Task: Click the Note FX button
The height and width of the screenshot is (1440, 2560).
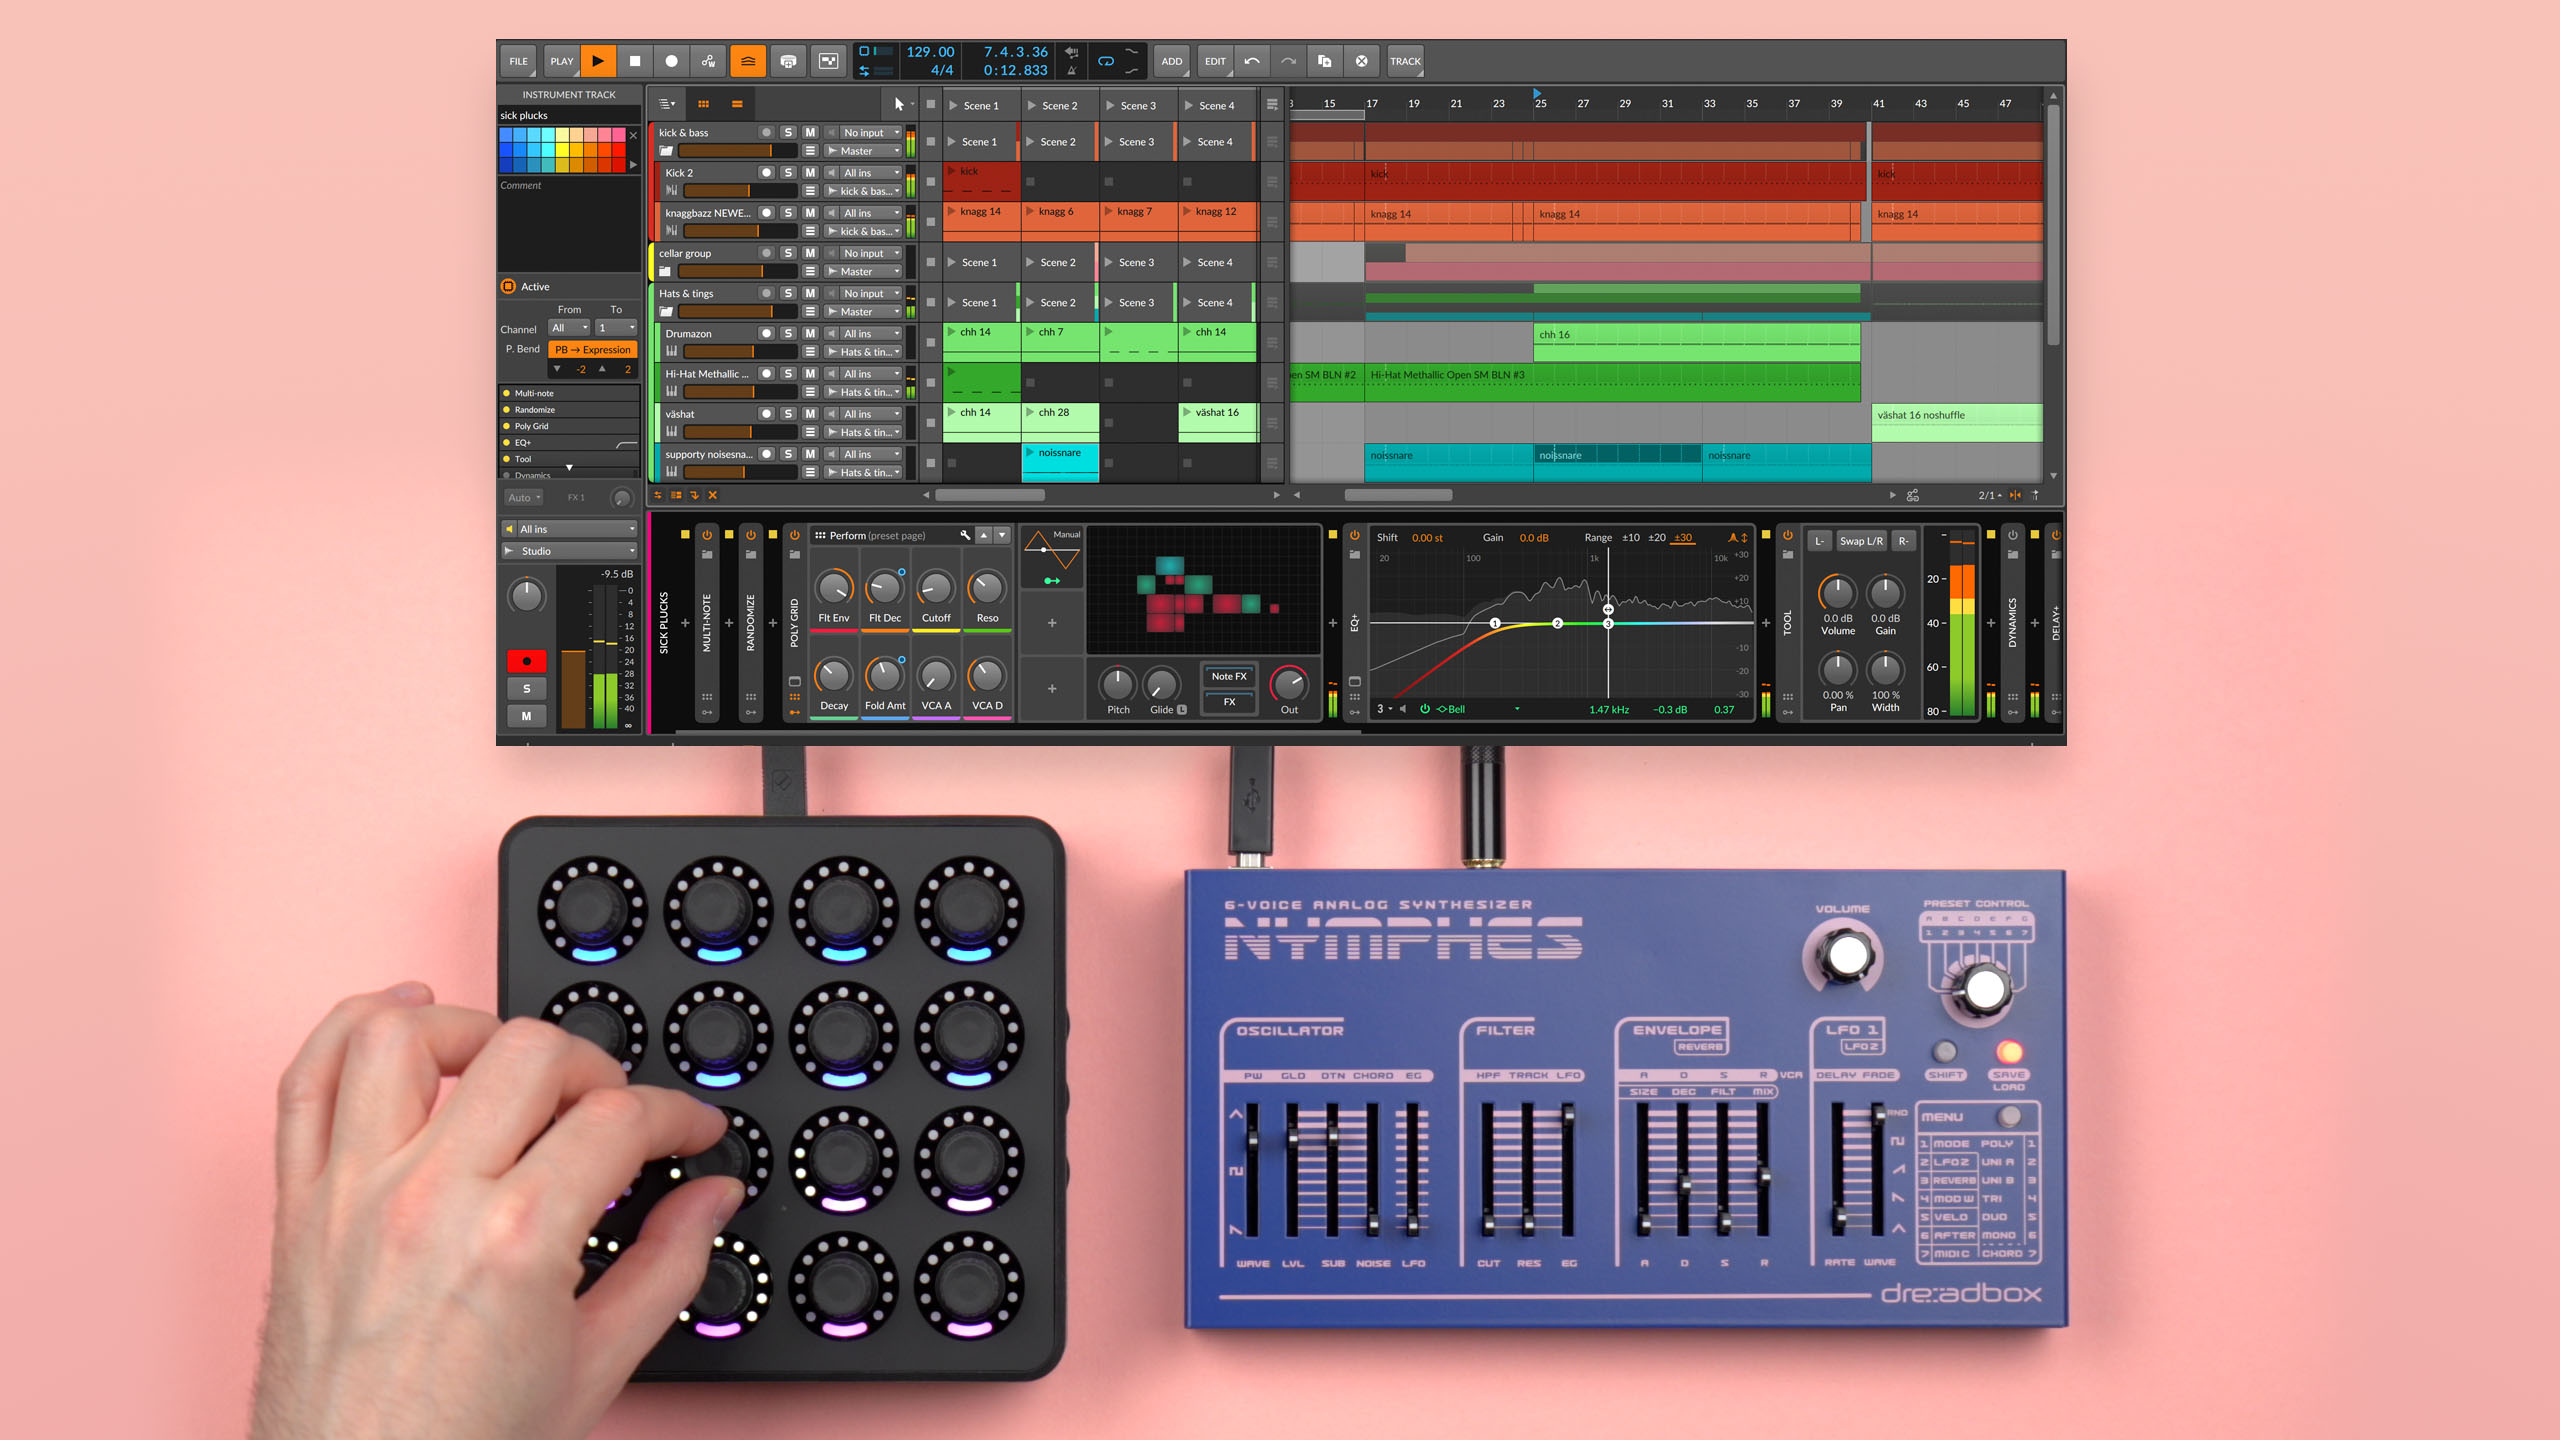Action: coord(1228,676)
